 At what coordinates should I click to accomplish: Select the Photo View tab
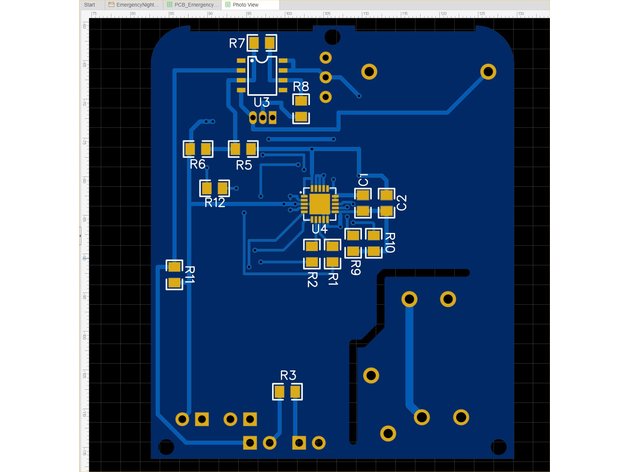(245, 5)
